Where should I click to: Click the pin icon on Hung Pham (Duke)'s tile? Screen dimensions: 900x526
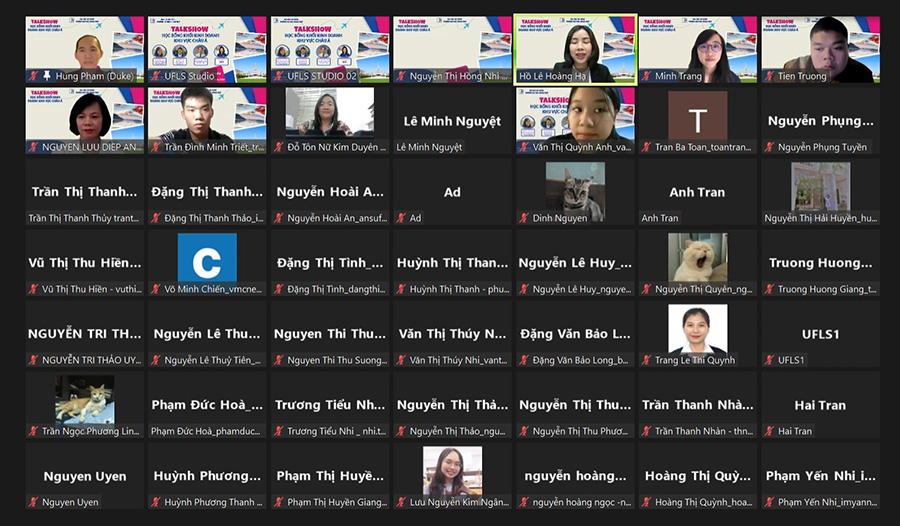(35, 76)
